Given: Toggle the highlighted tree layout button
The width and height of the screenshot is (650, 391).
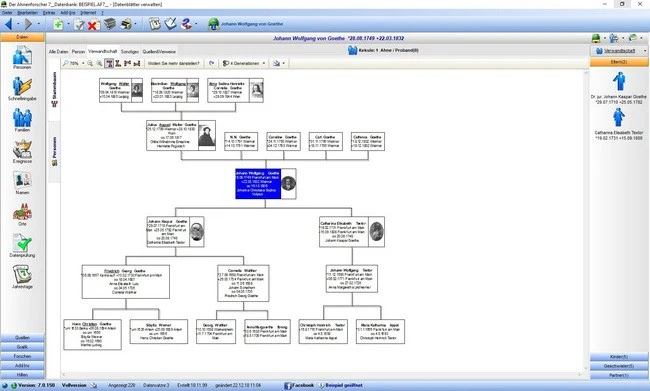Looking at the screenshot, I should coord(109,63).
